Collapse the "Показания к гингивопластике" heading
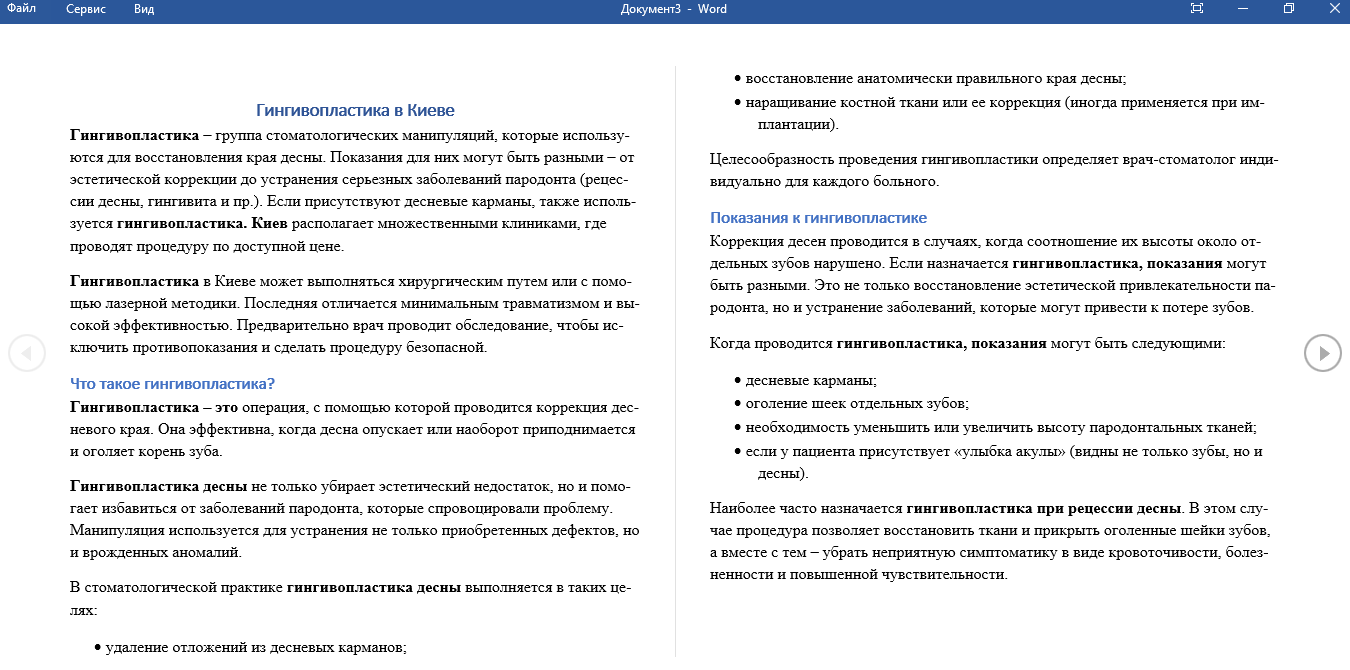The image size is (1350, 670). pos(818,217)
